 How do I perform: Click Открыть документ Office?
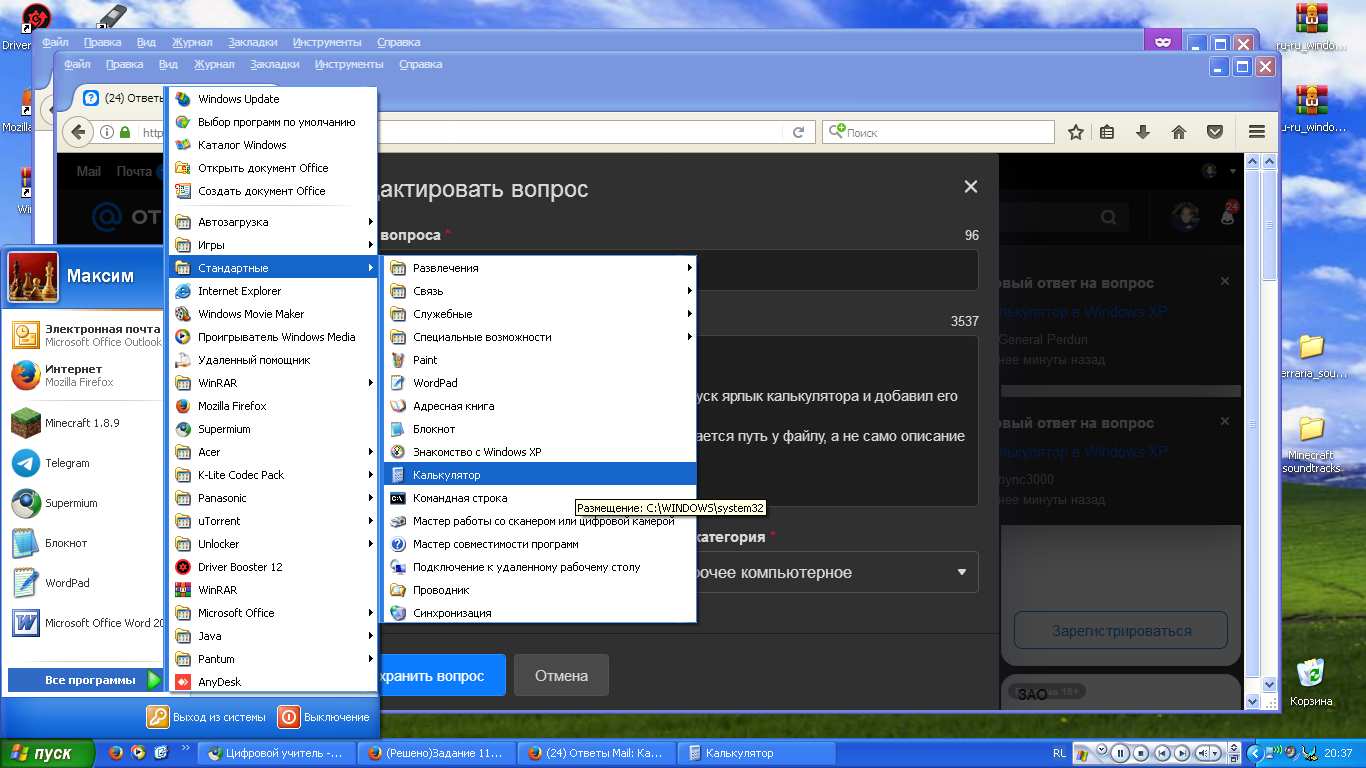tap(271, 168)
